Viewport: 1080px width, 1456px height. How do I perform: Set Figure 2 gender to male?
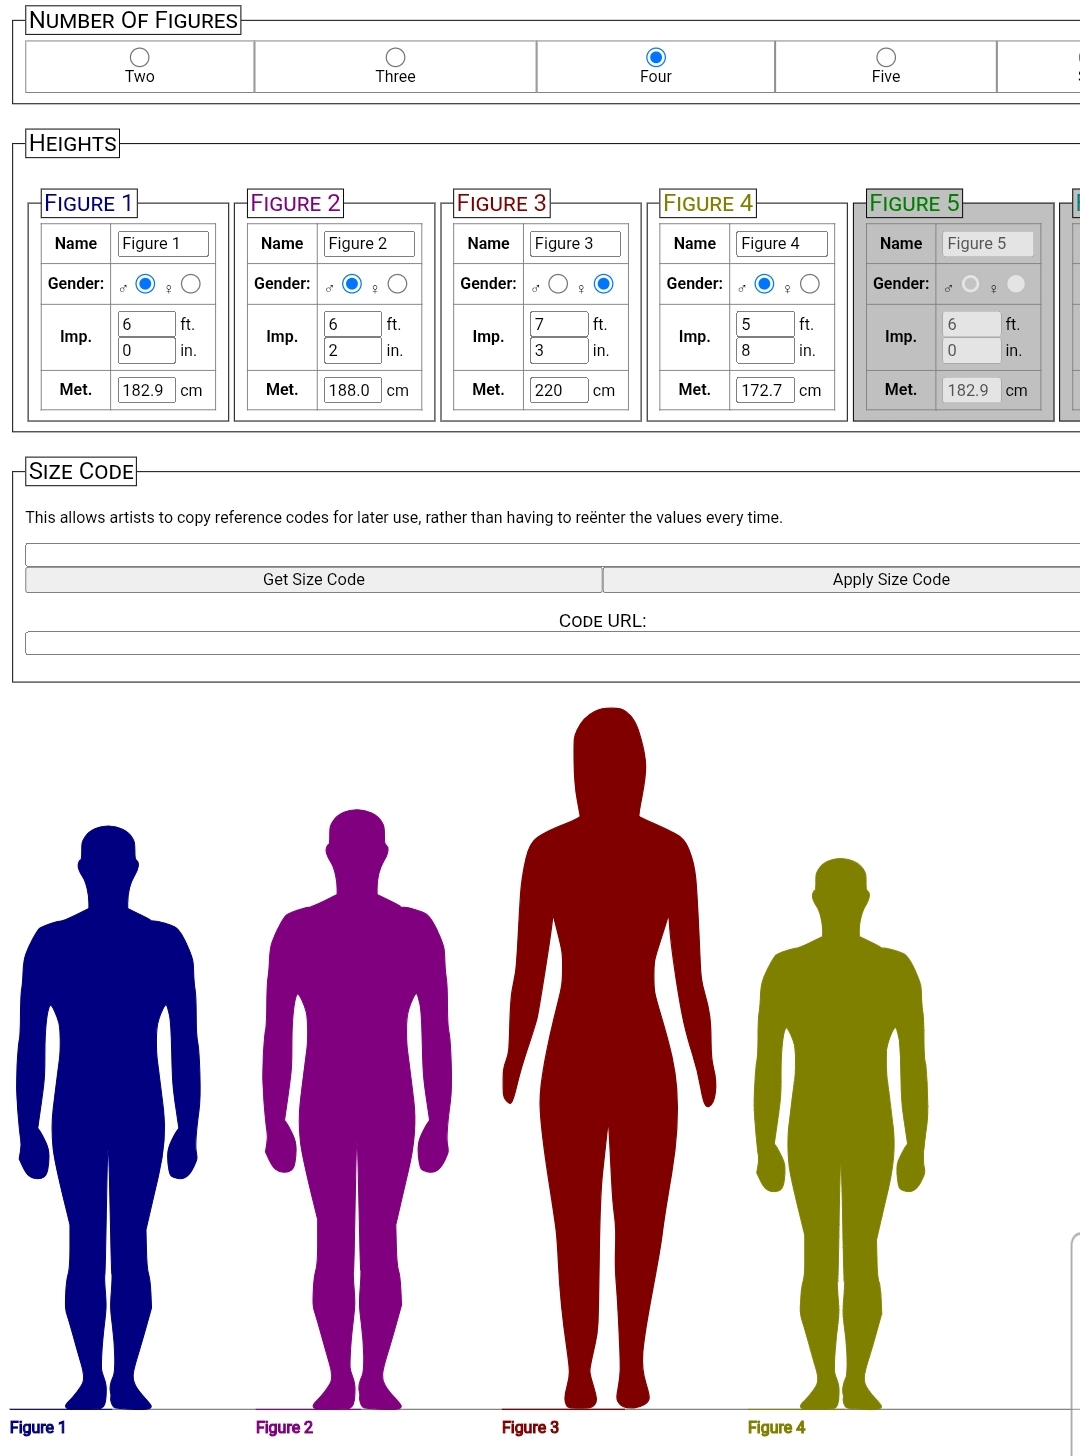pos(352,284)
